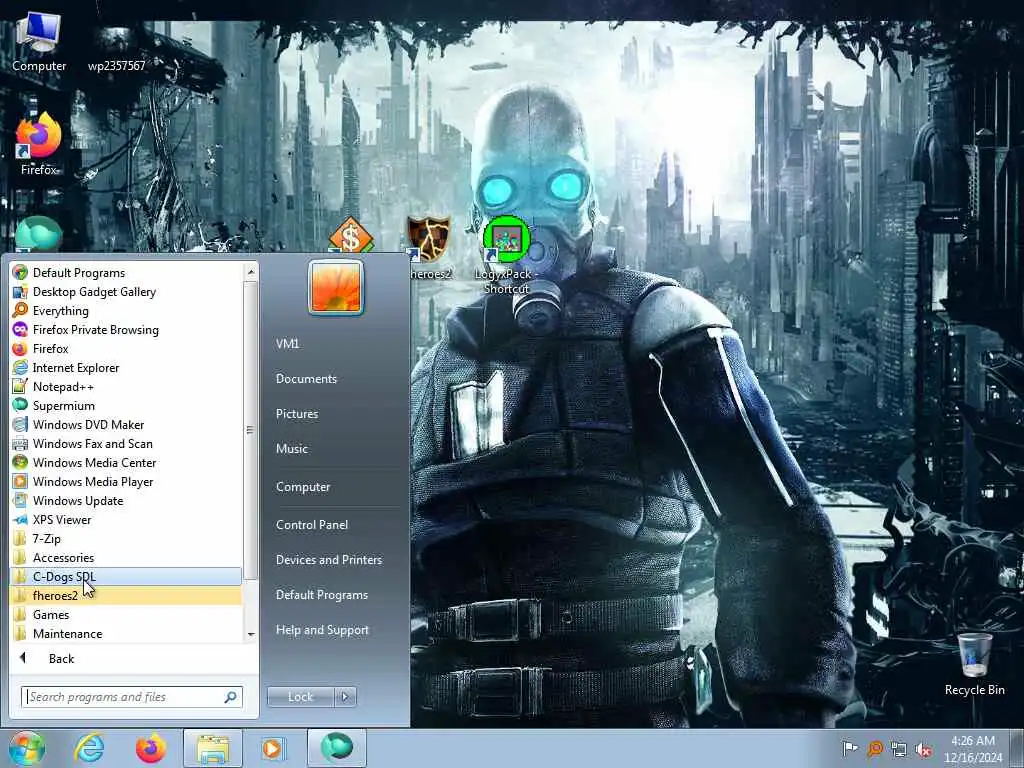Click the magnifier icon in the search box
This screenshot has height=768, width=1024.
pyautogui.click(x=231, y=697)
